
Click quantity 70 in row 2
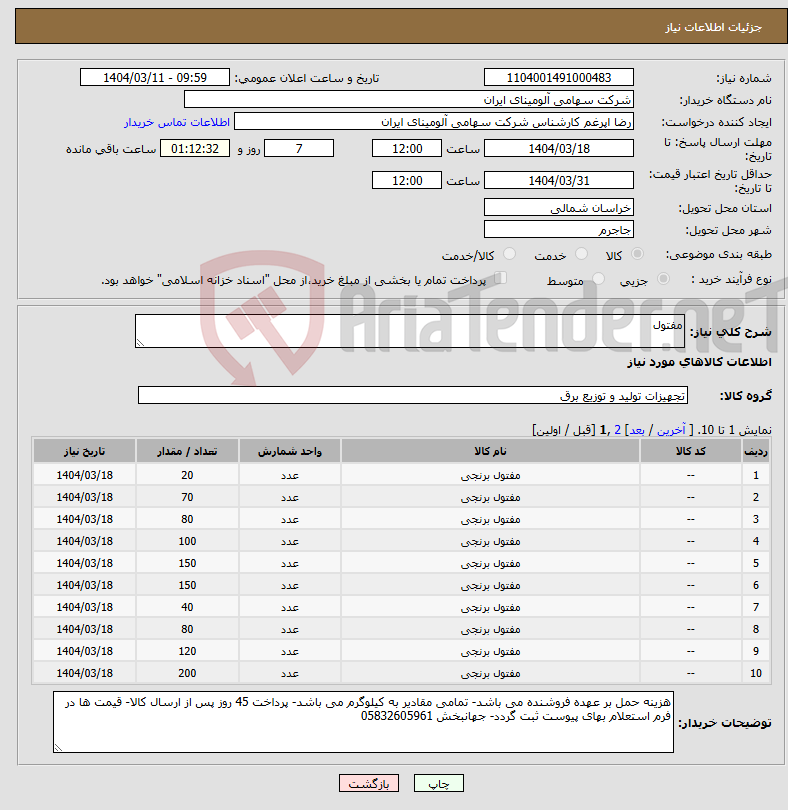pyautogui.click(x=187, y=497)
